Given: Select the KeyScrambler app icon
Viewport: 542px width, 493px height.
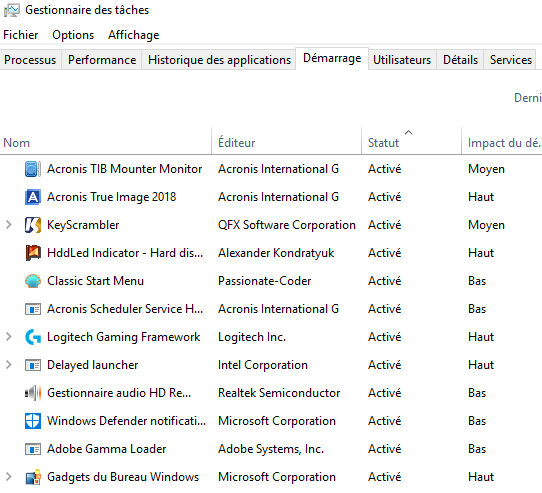Looking at the screenshot, I should 33,225.
